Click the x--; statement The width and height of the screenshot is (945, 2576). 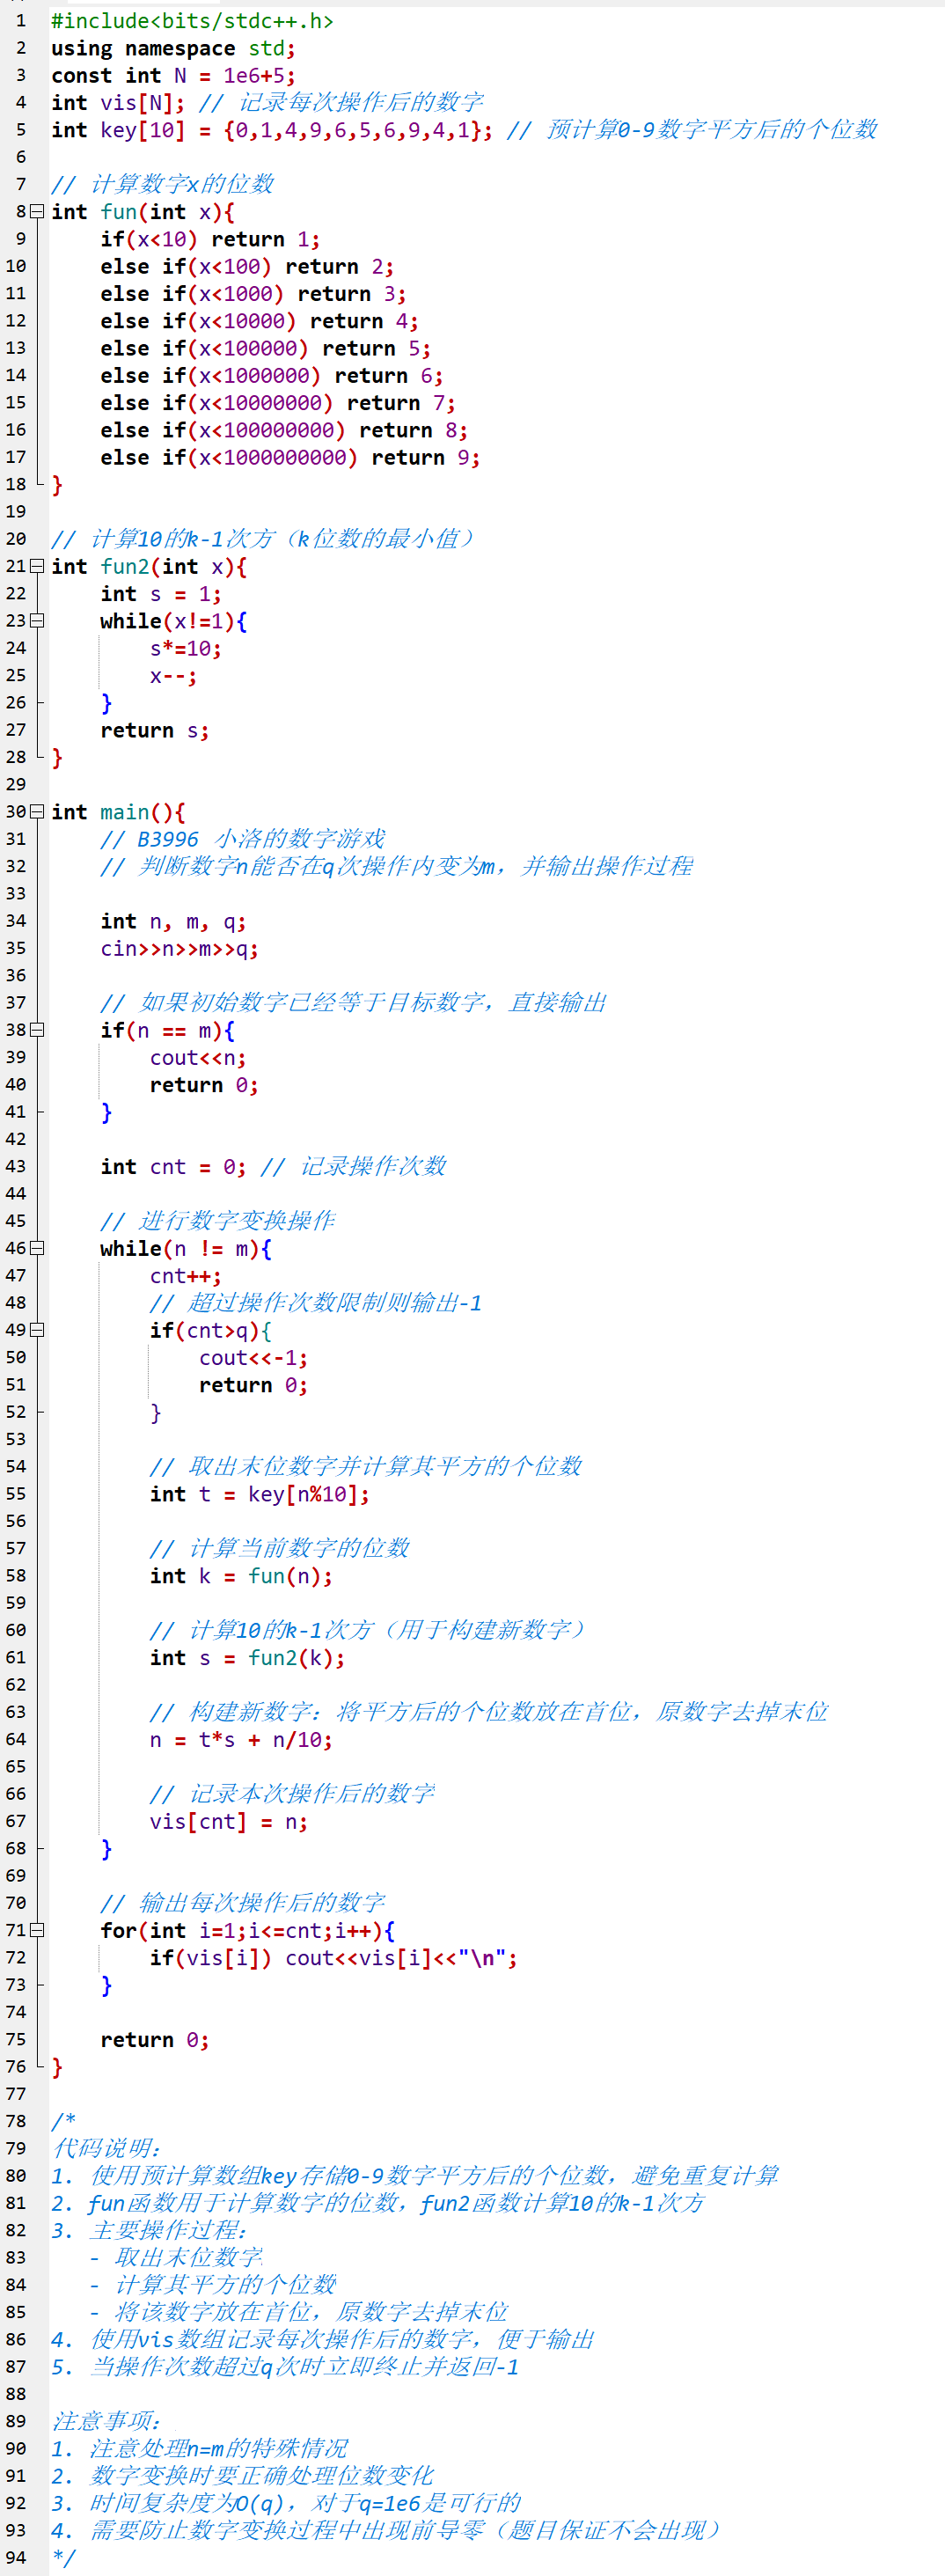173,676
